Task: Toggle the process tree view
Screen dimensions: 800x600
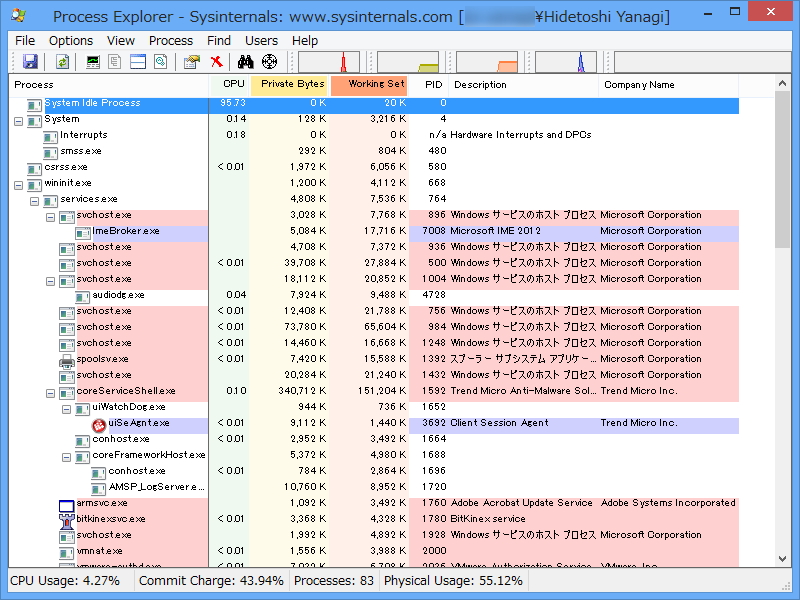Action: [114, 61]
